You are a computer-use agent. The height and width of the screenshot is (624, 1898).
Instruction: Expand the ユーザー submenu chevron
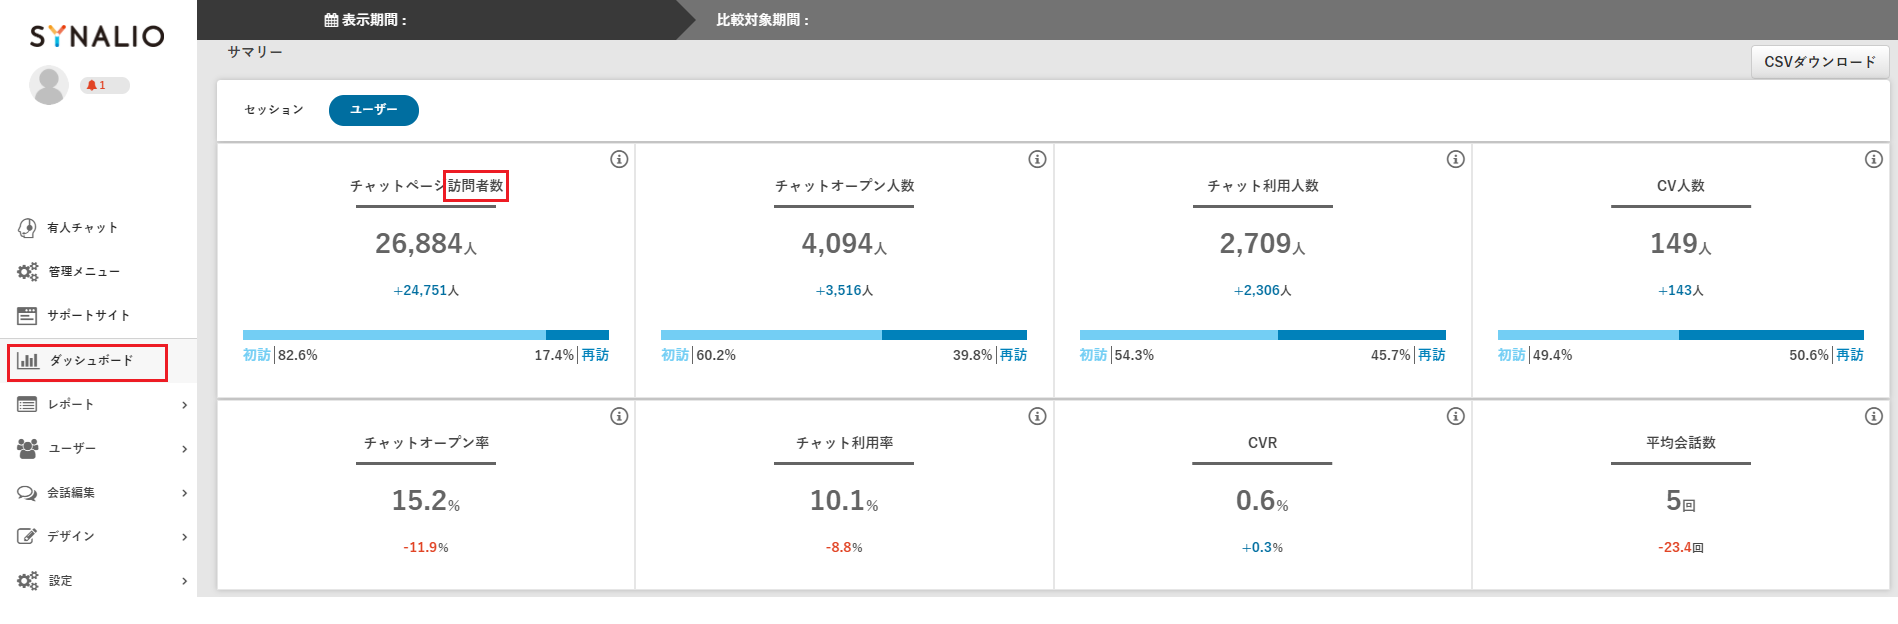(185, 449)
